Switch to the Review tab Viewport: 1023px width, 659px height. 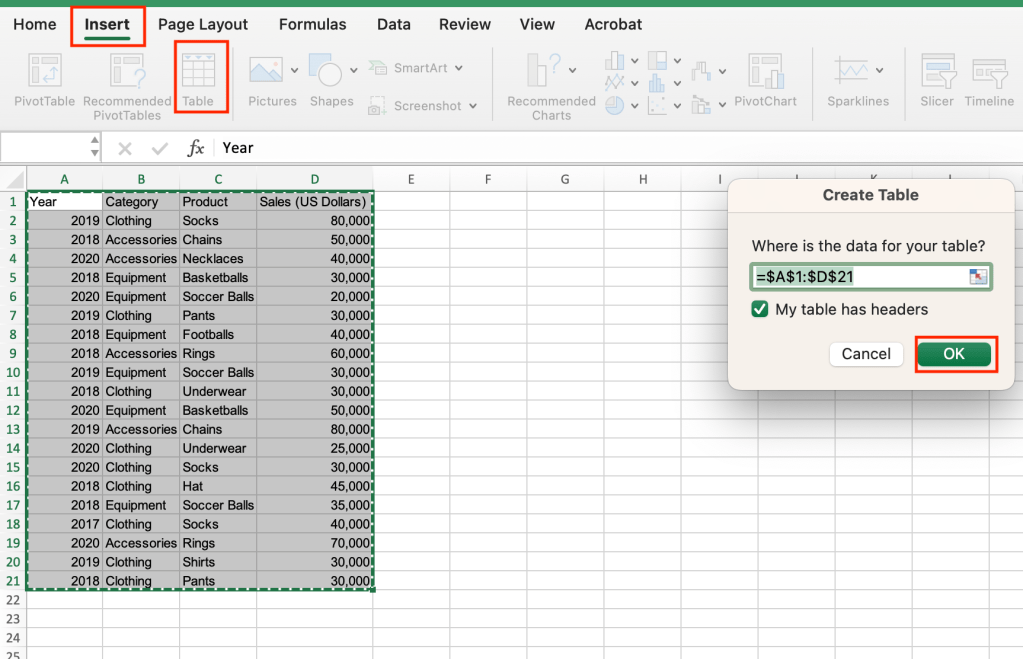pos(465,24)
